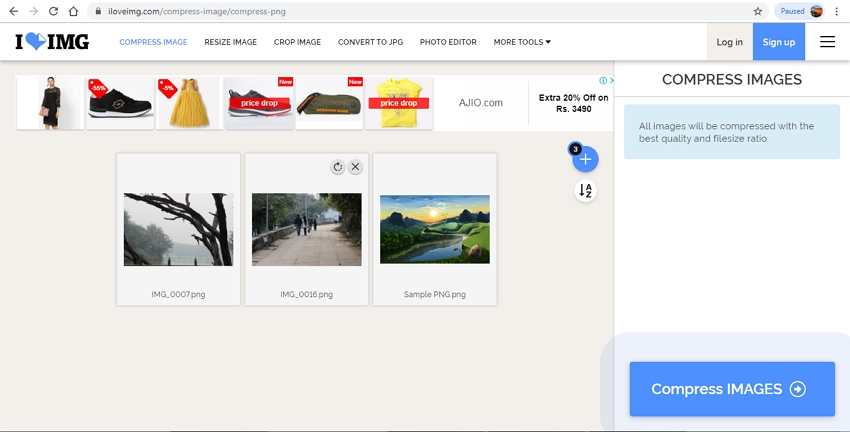Remove IMG_0016.png with the X icon
Image resolution: width=850 pixels, height=432 pixels.
pyautogui.click(x=355, y=167)
